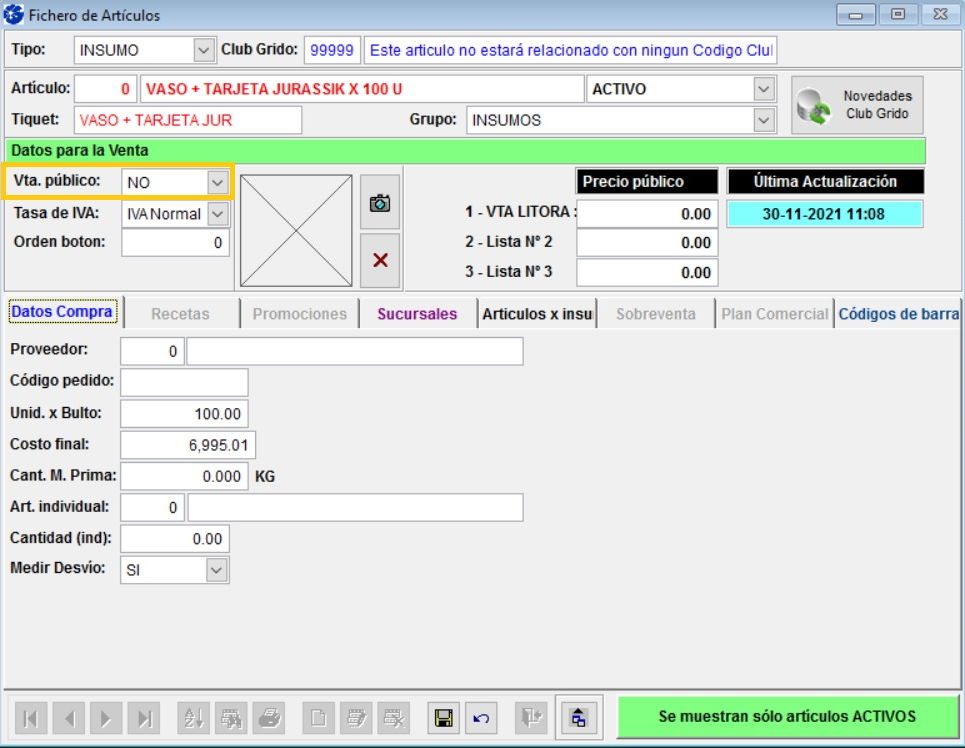The height and width of the screenshot is (748, 965).
Task: Switch to the Sucursales tab
Action: point(417,314)
